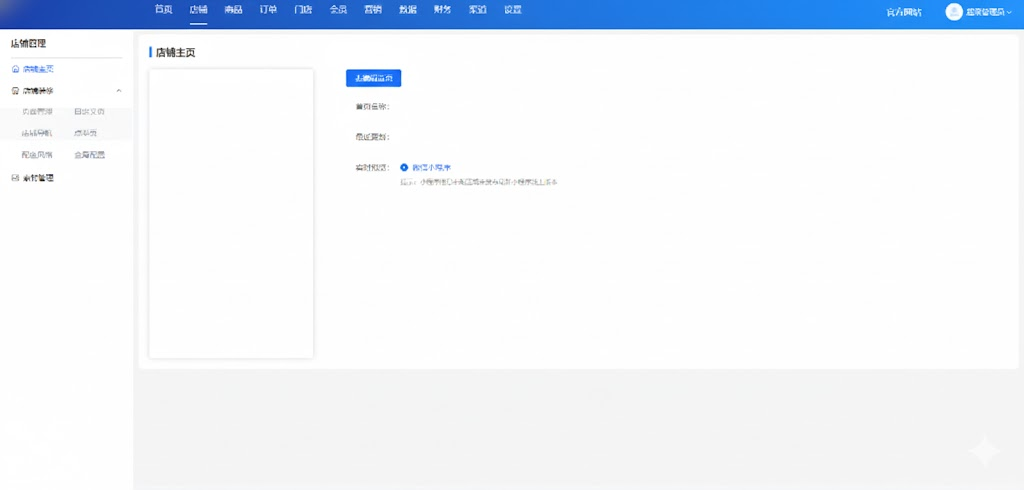The height and width of the screenshot is (490, 1024).
Task: Go to 店铺主页 in the sidebar
Action: click(38, 69)
